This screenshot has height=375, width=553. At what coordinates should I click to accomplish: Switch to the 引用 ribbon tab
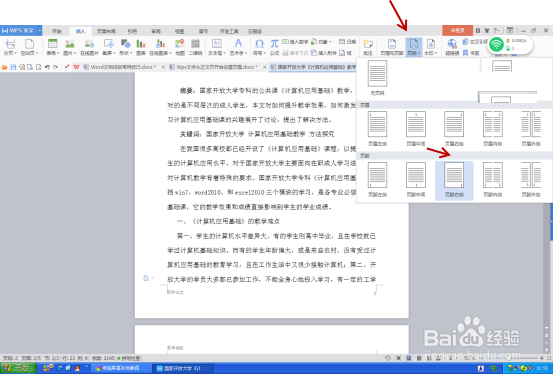[132, 31]
